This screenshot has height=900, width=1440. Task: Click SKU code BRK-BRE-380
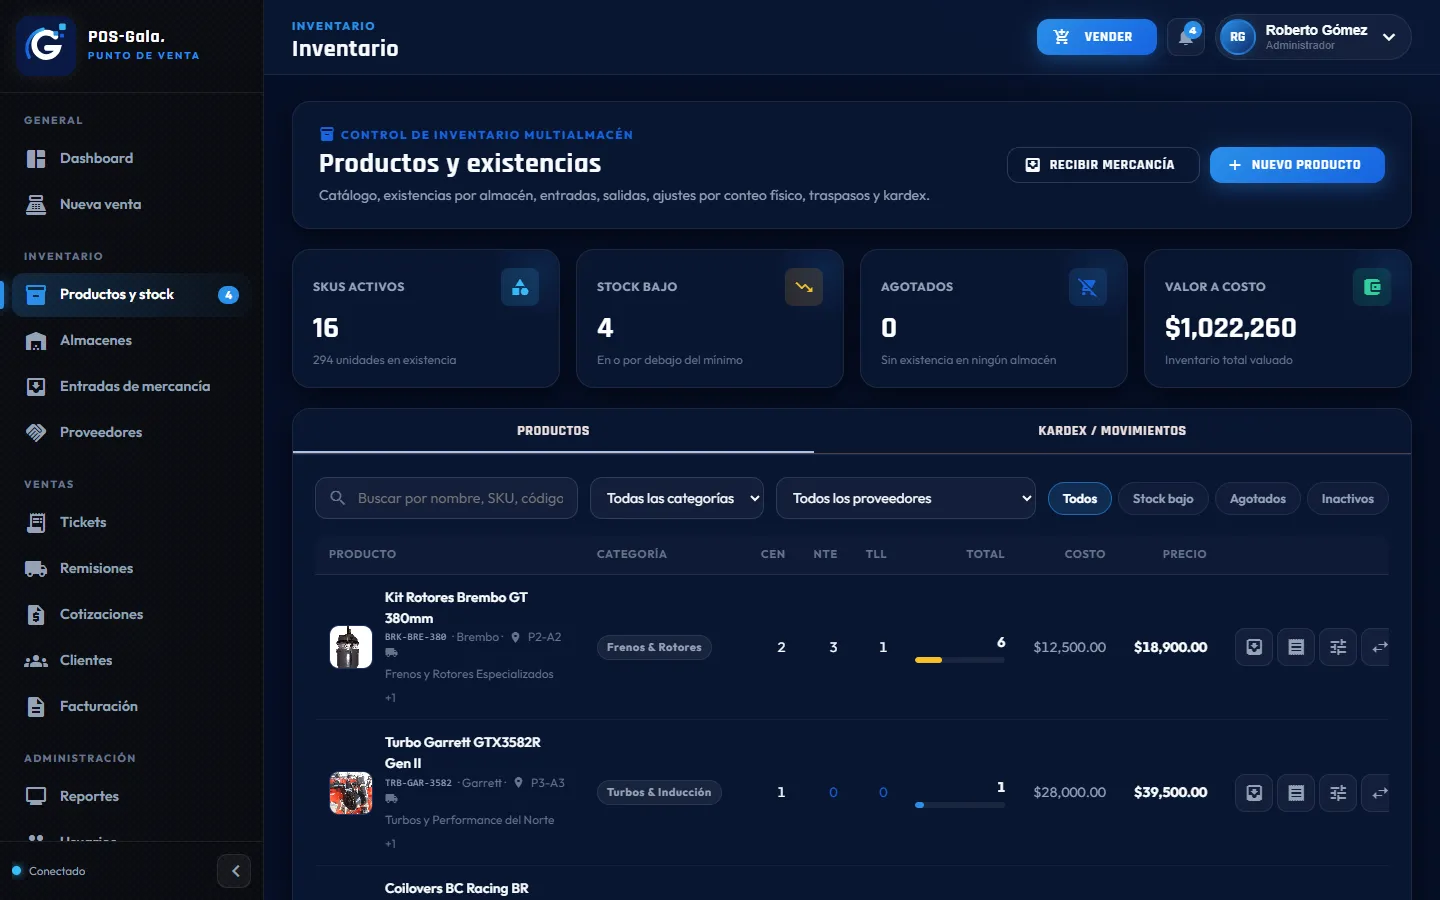click(416, 637)
